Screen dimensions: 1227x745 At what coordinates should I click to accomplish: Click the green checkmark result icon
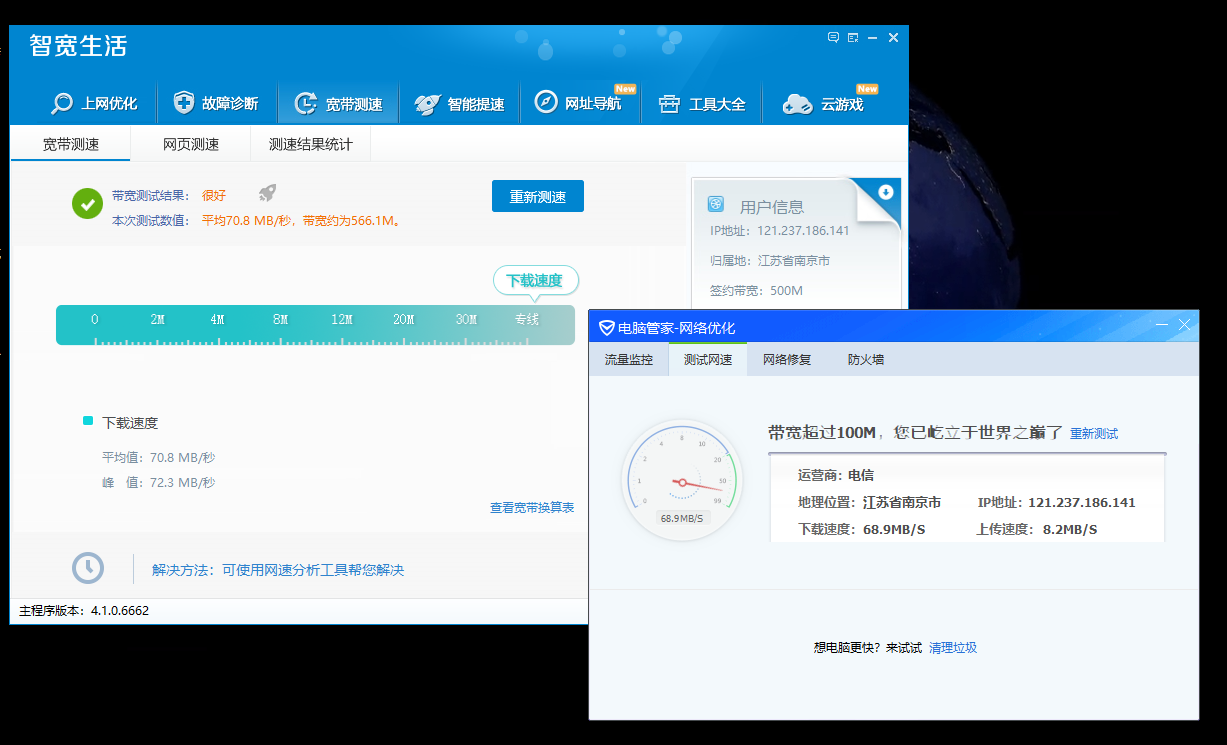tap(87, 203)
